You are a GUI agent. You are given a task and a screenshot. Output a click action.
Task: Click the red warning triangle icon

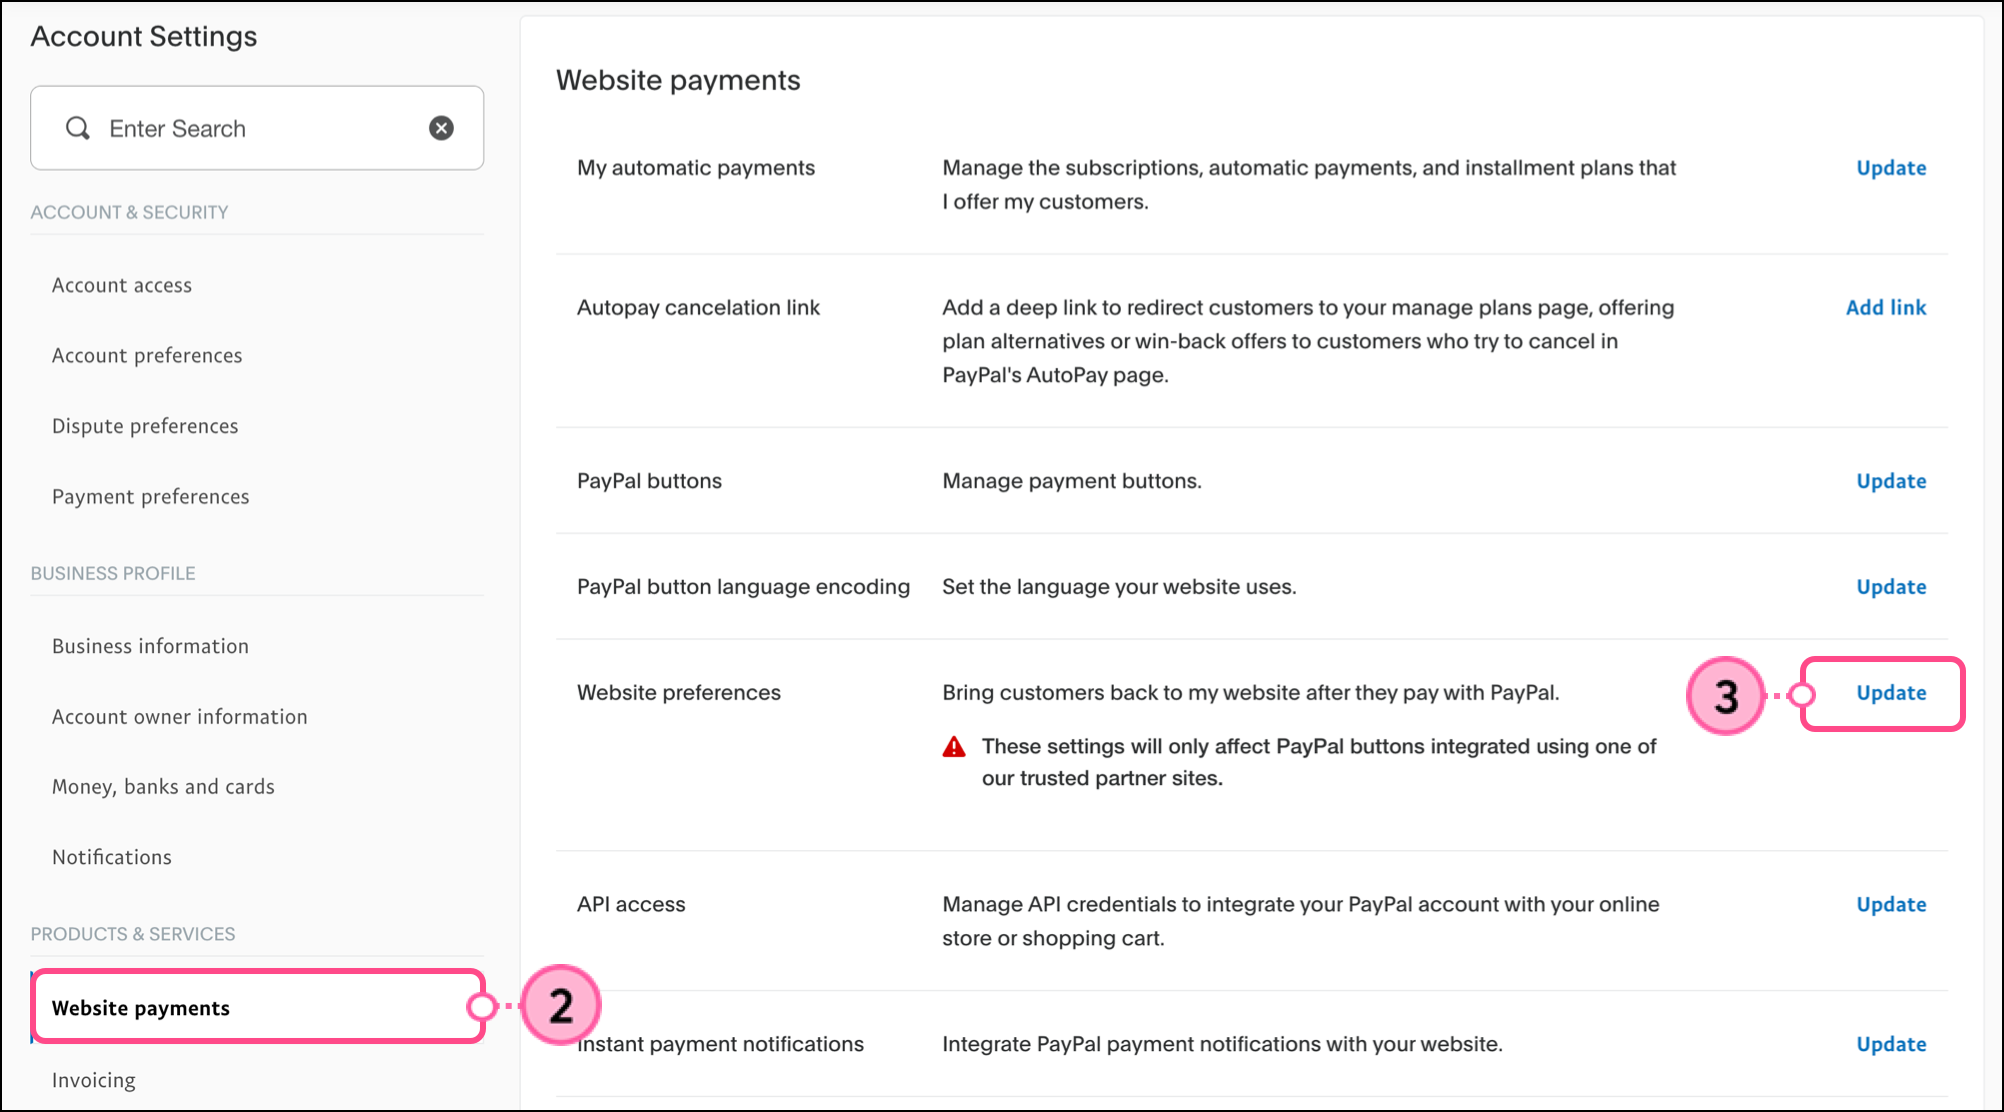click(x=954, y=747)
